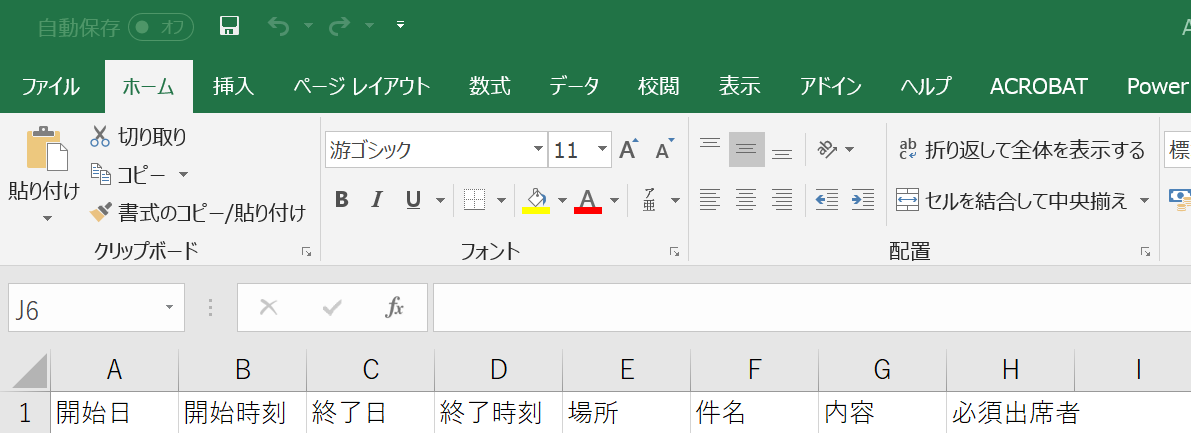Click center text horizontally icon

(x=747, y=200)
